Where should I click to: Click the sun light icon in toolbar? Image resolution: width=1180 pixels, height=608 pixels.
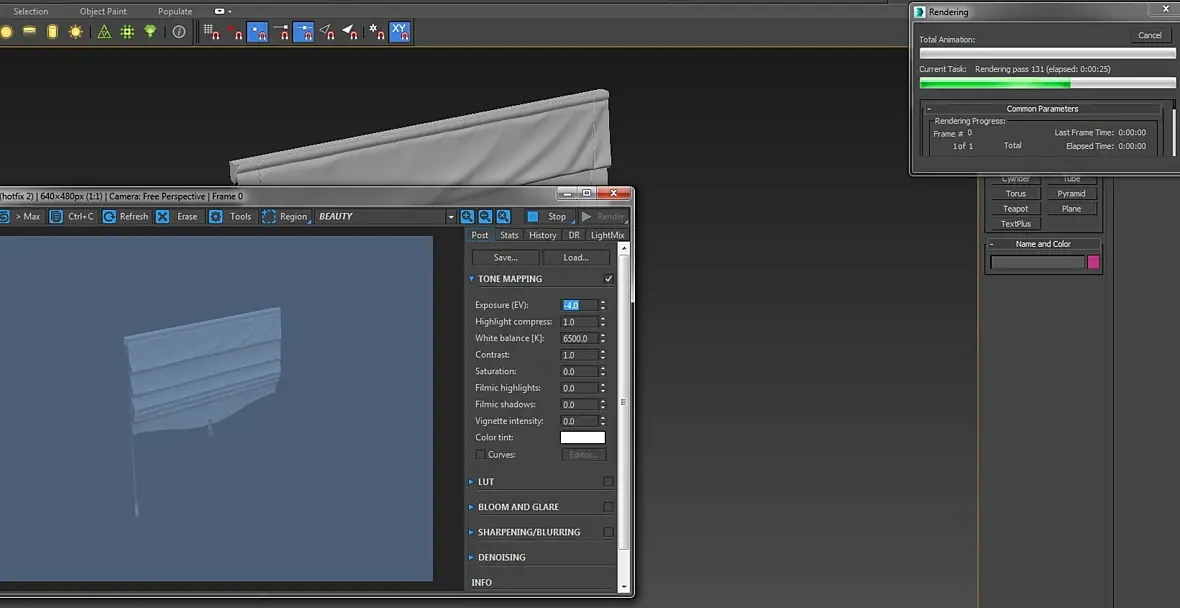(x=75, y=32)
